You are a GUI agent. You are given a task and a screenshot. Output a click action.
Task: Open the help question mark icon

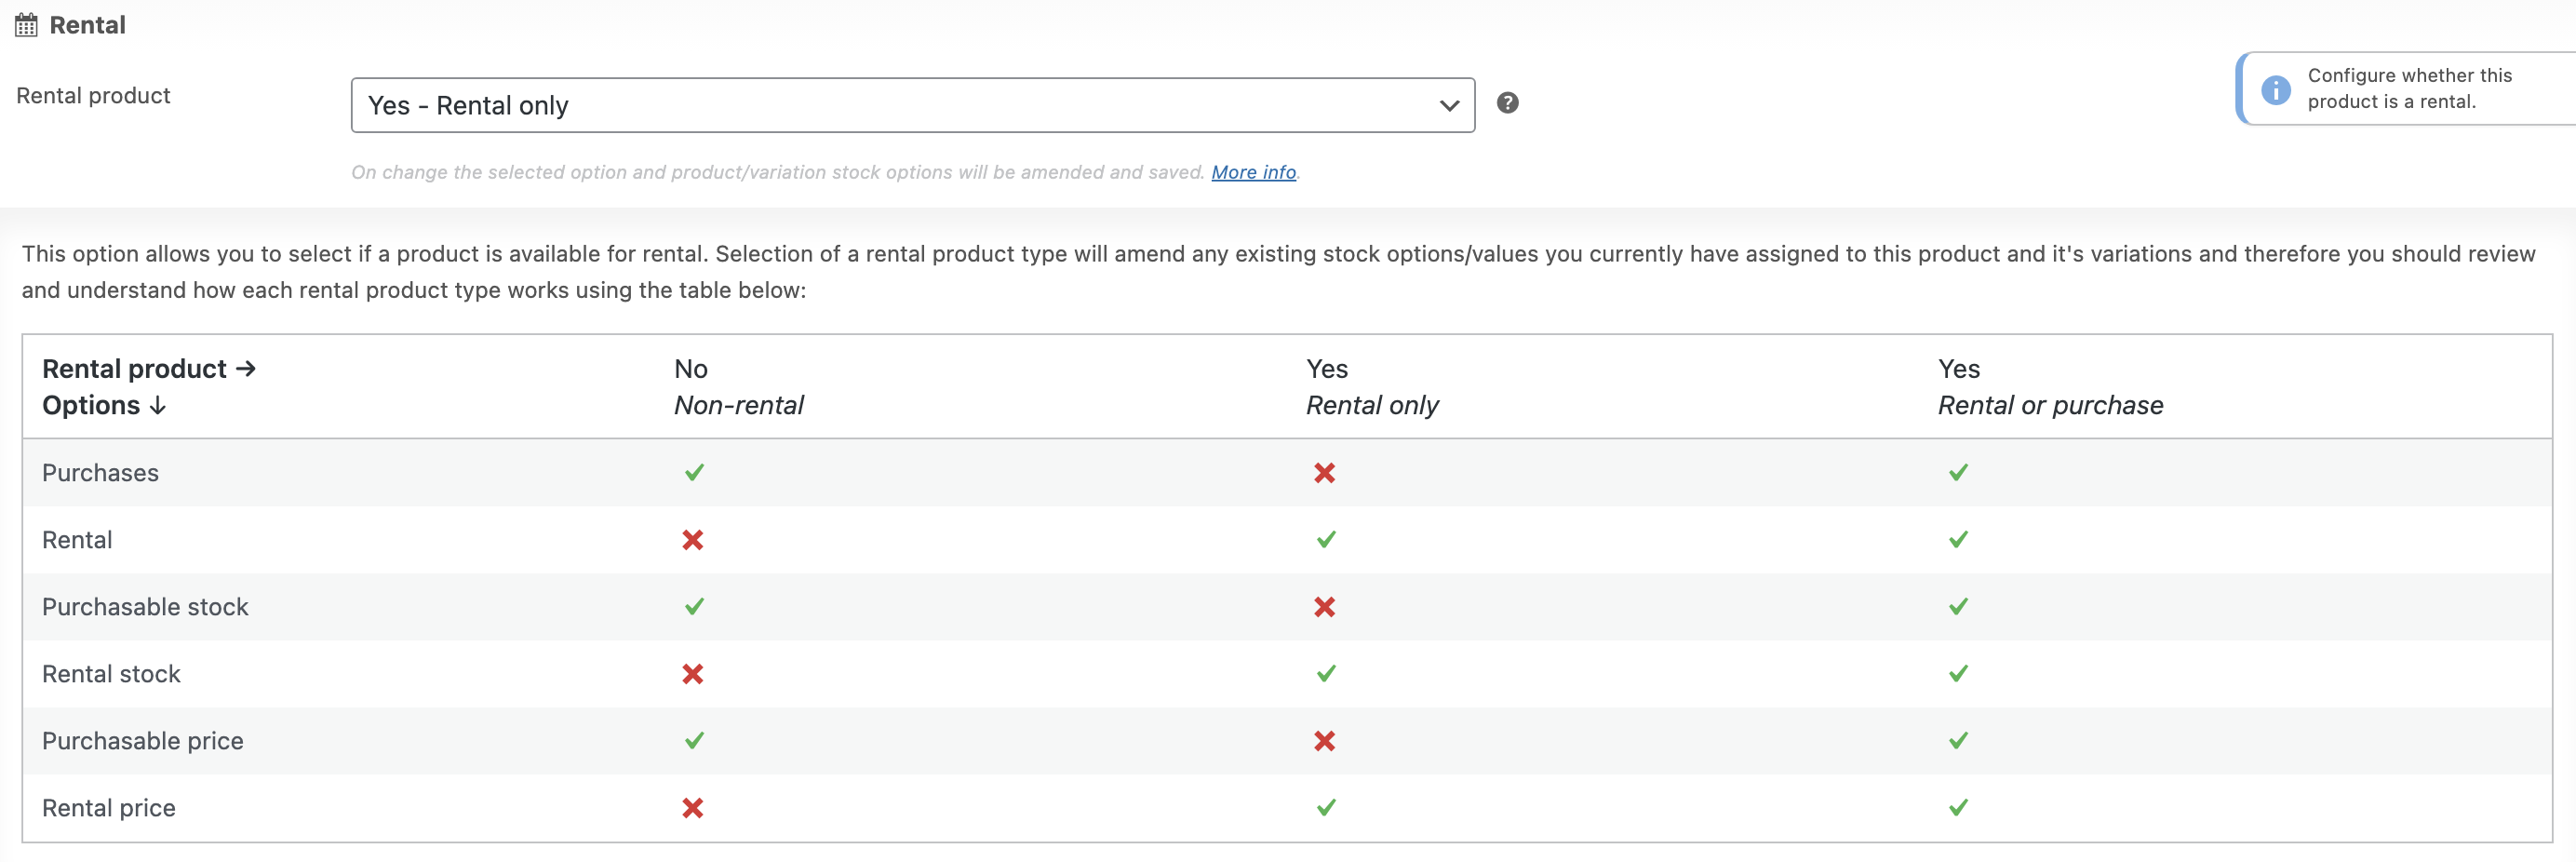pos(1508,103)
